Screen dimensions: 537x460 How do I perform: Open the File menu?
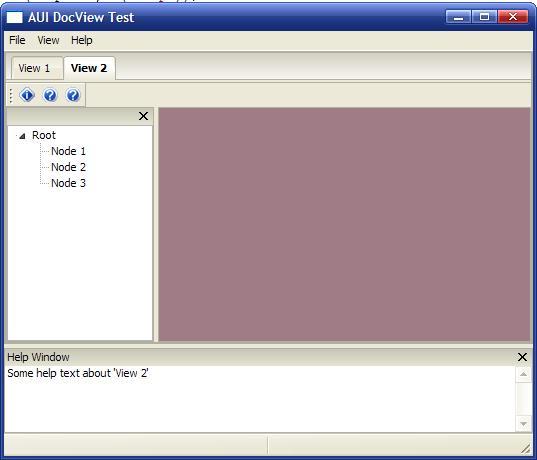[17, 40]
